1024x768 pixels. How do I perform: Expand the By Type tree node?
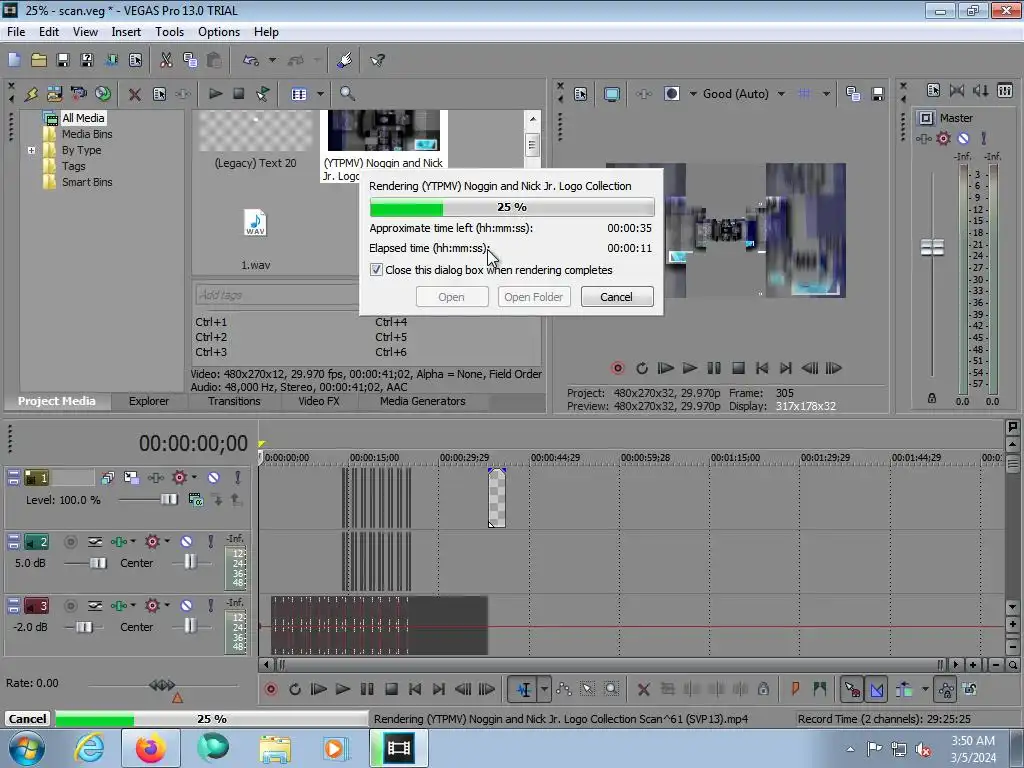(x=31, y=150)
